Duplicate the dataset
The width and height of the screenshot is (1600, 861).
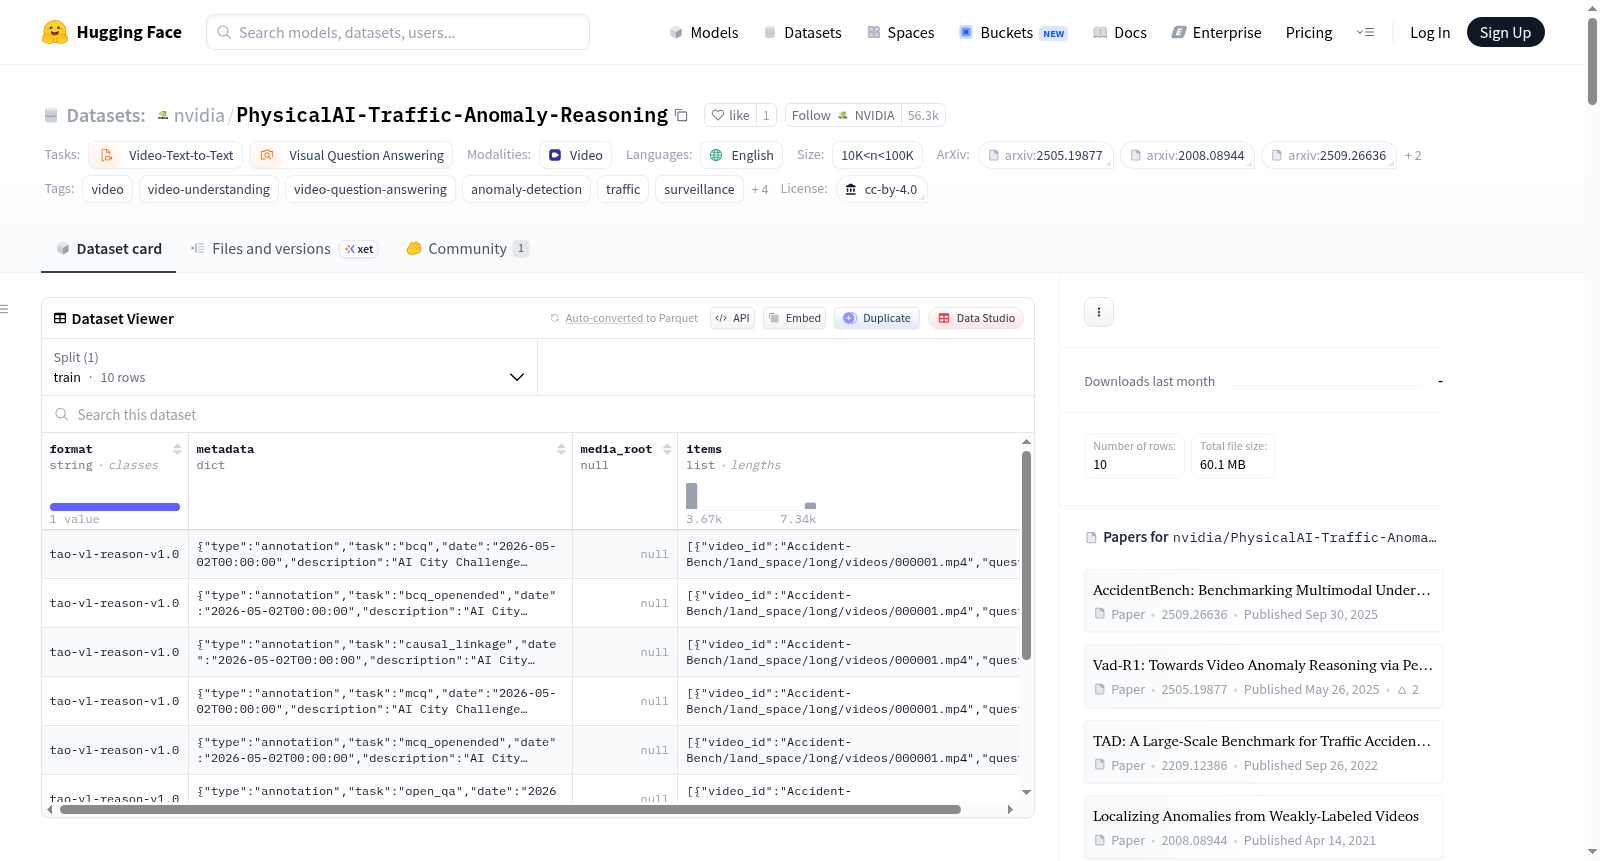click(877, 318)
